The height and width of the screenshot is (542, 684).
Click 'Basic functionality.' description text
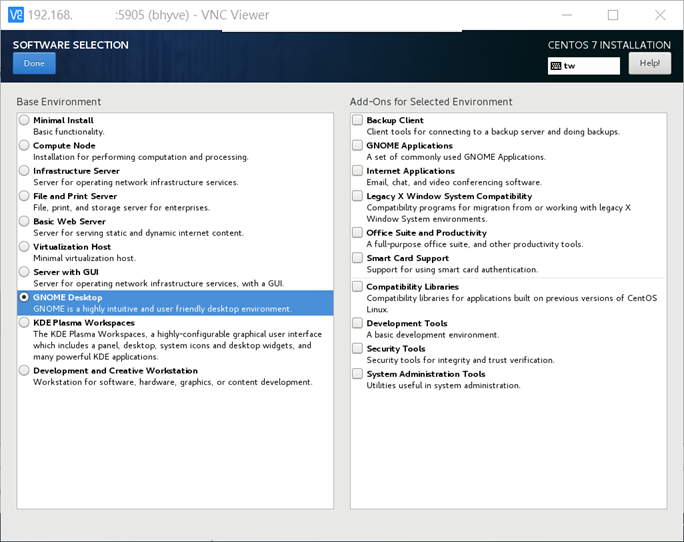pos(69,132)
